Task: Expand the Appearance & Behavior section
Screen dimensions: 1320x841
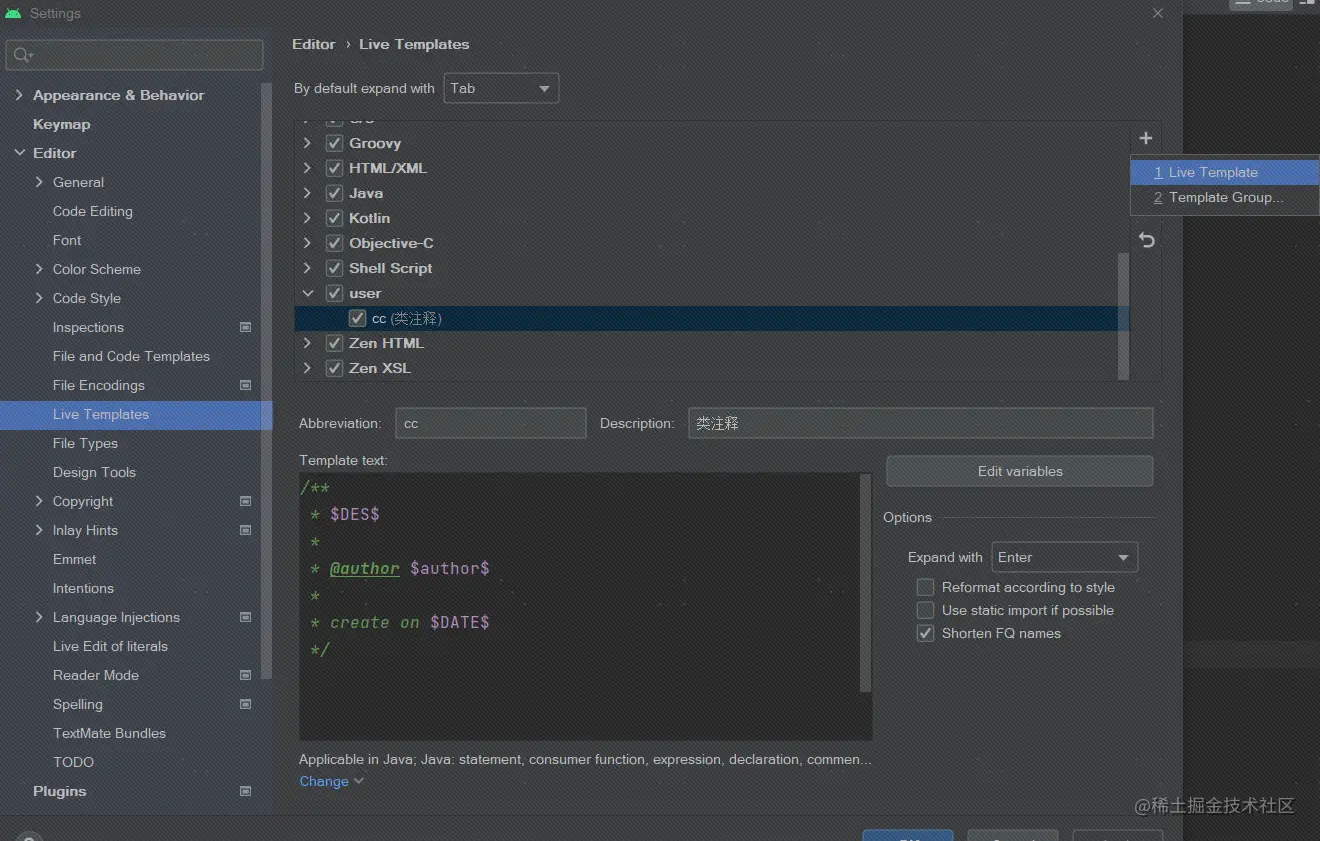Action: [x=19, y=95]
